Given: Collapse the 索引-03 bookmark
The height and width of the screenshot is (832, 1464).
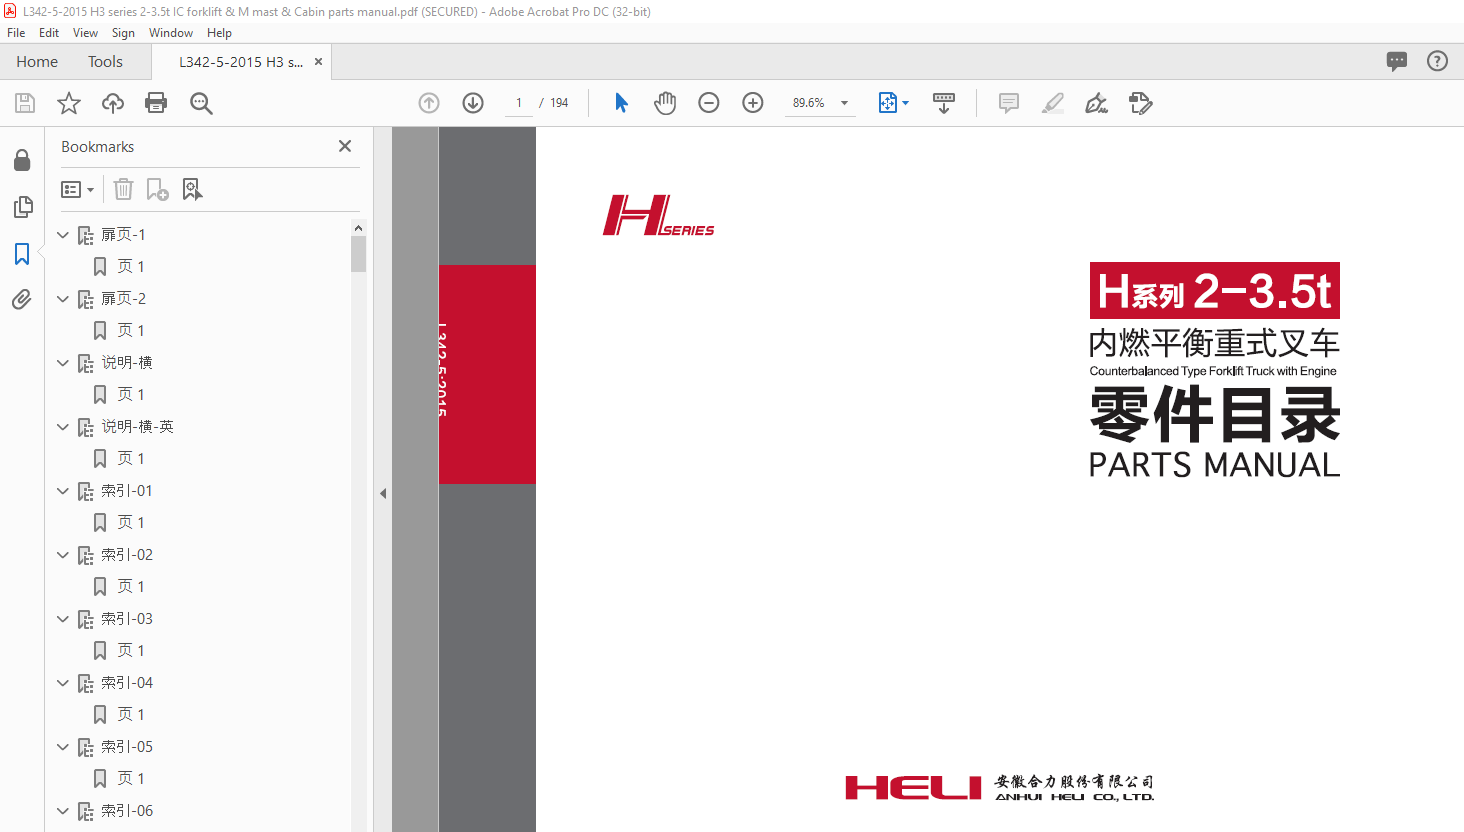Looking at the screenshot, I should 63,619.
